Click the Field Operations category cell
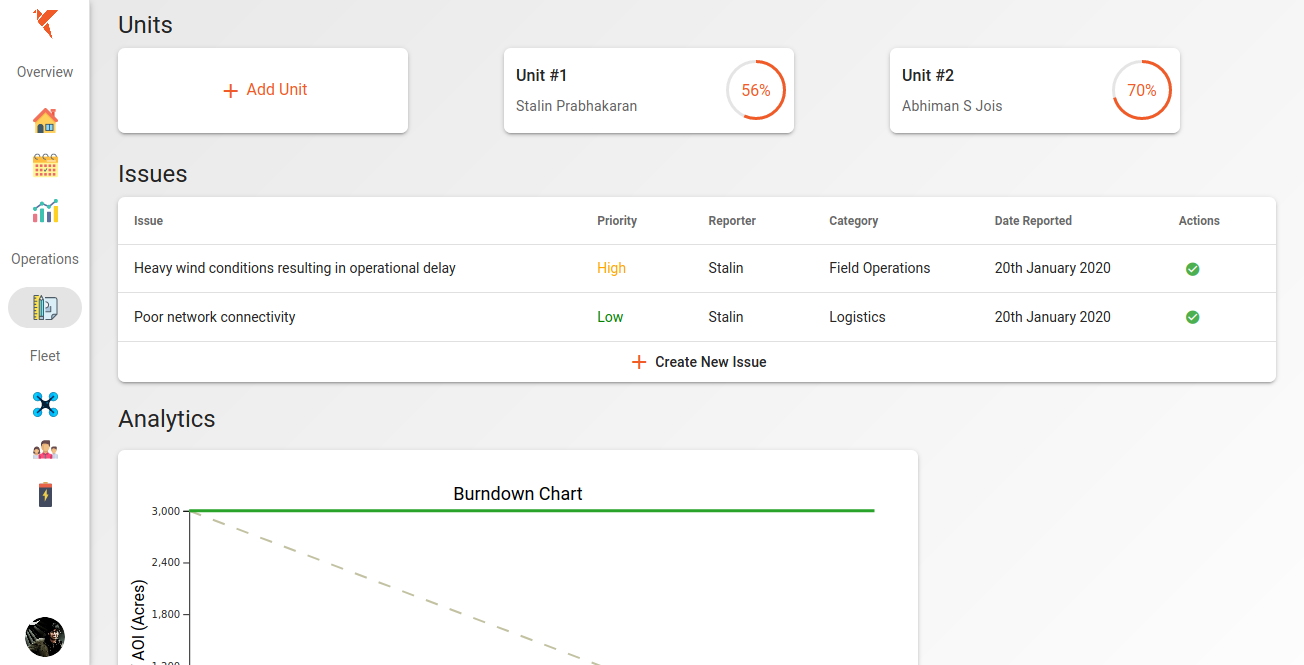Image resolution: width=1304 pixels, height=665 pixels. point(880,268)
